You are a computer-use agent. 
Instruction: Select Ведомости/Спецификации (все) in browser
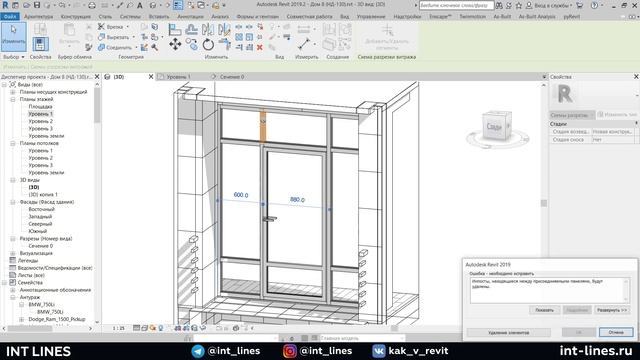point(55,268)
